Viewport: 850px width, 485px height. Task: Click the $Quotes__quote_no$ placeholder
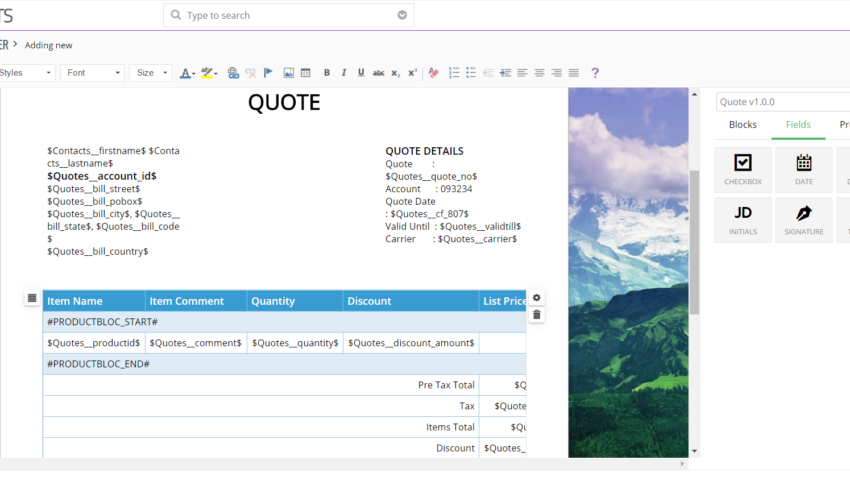click(432, 176)
